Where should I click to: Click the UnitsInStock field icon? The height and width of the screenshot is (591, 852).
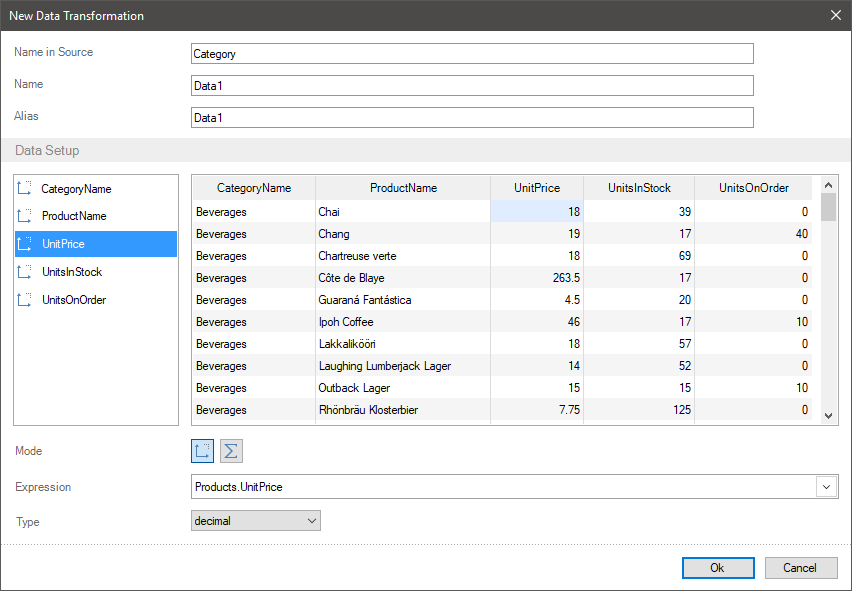(26, 272)
